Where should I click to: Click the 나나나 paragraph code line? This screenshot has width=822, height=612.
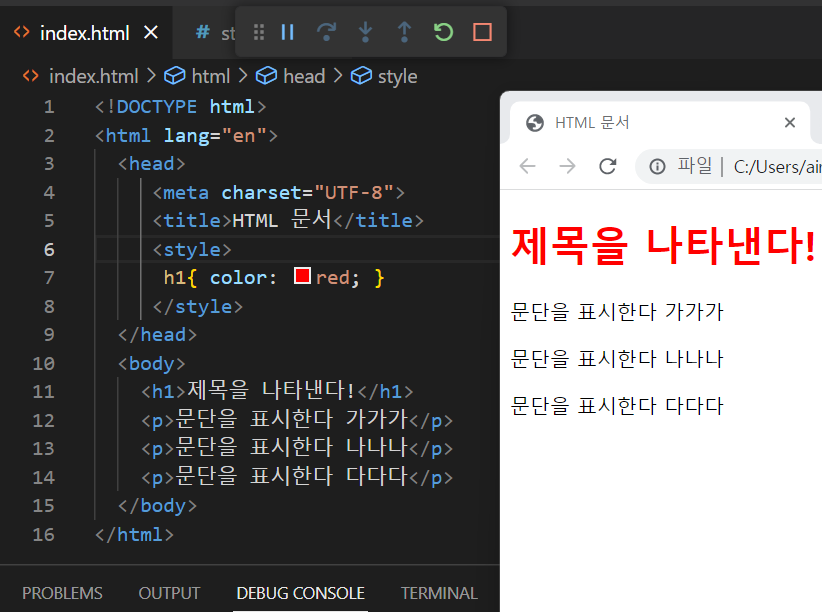click(x=297, y=448)
